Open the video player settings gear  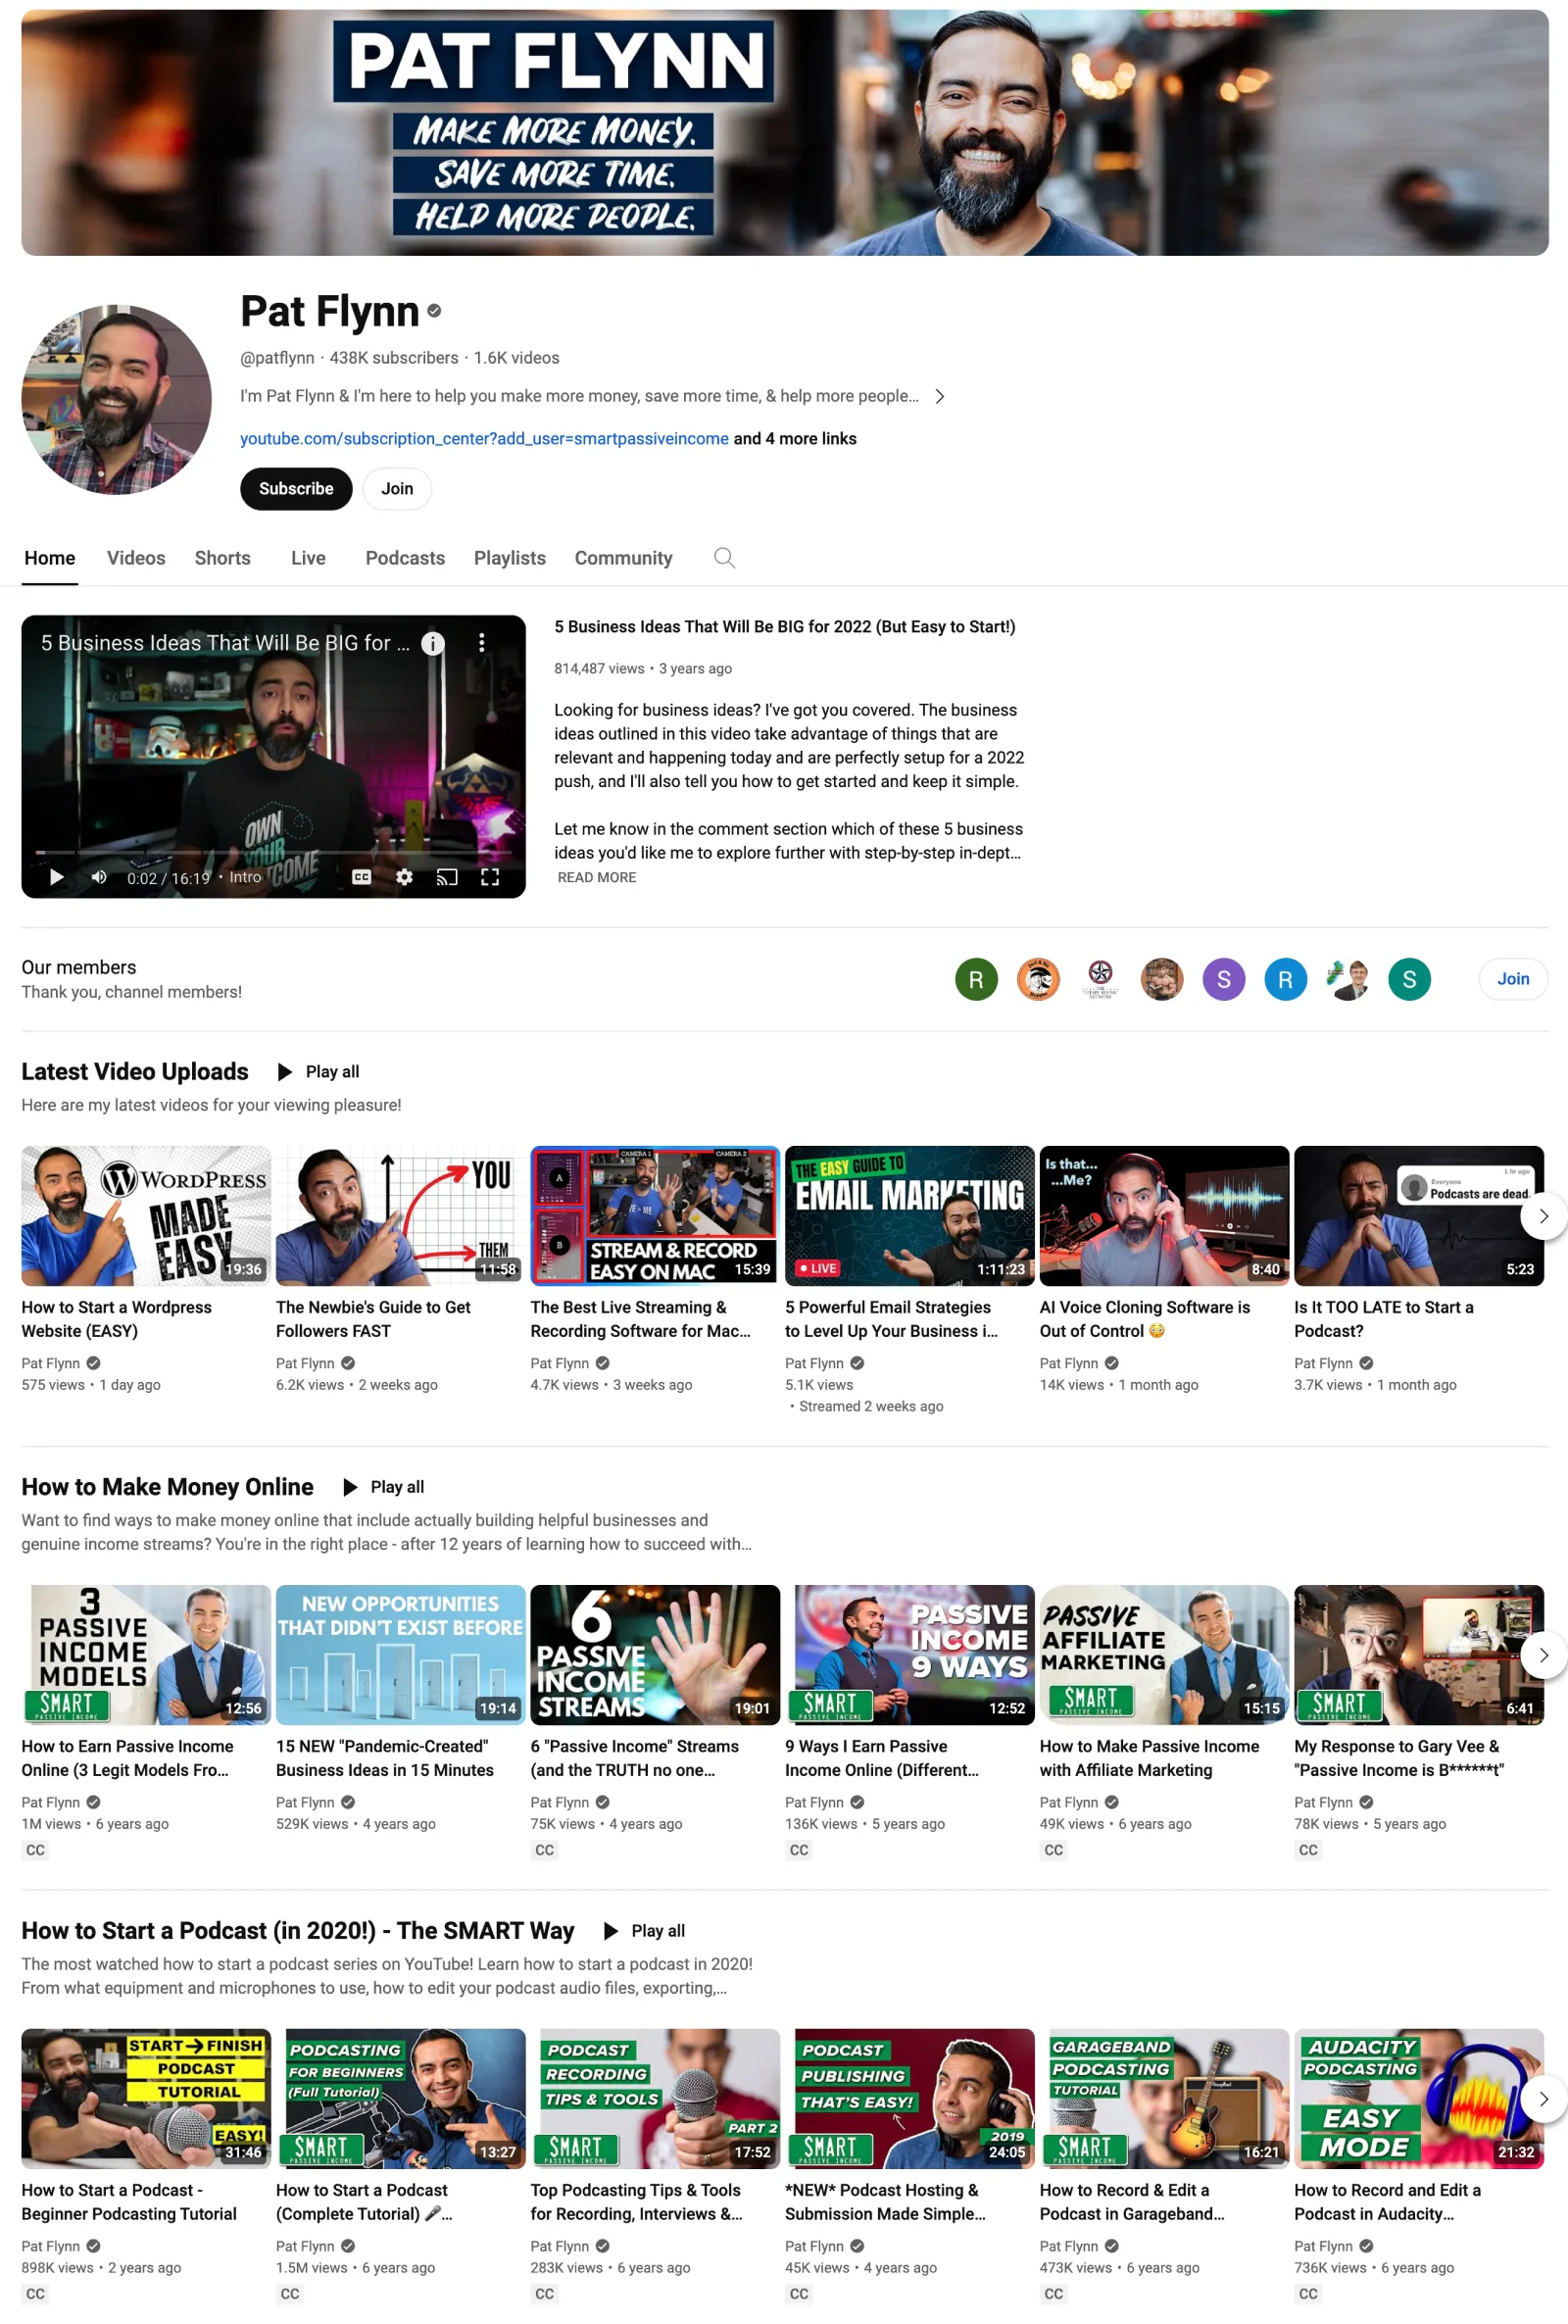pyautogui.click(x=404, y=877)
